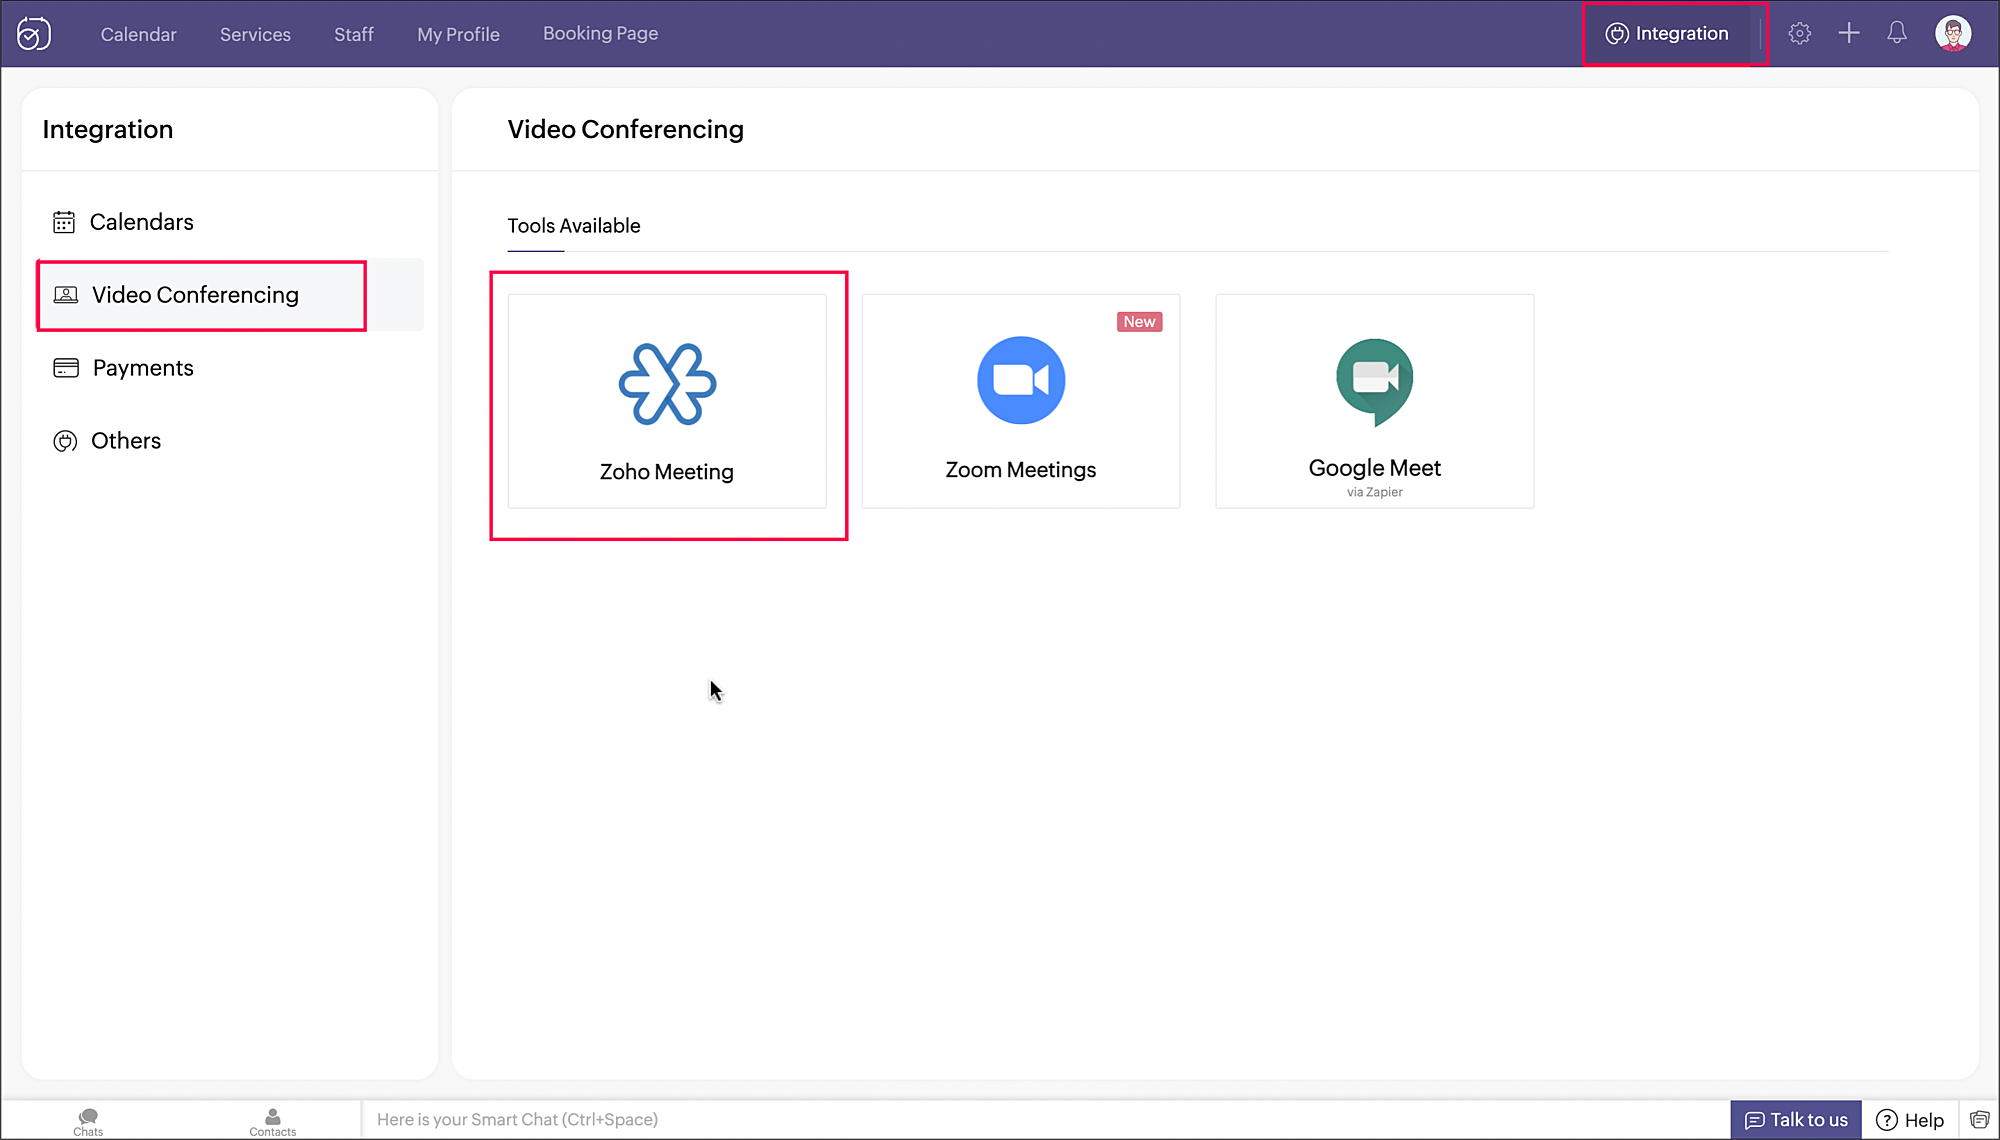Open My Profile menu
The width and height of the screenshot is (2000, 1140).
[458, 34]
